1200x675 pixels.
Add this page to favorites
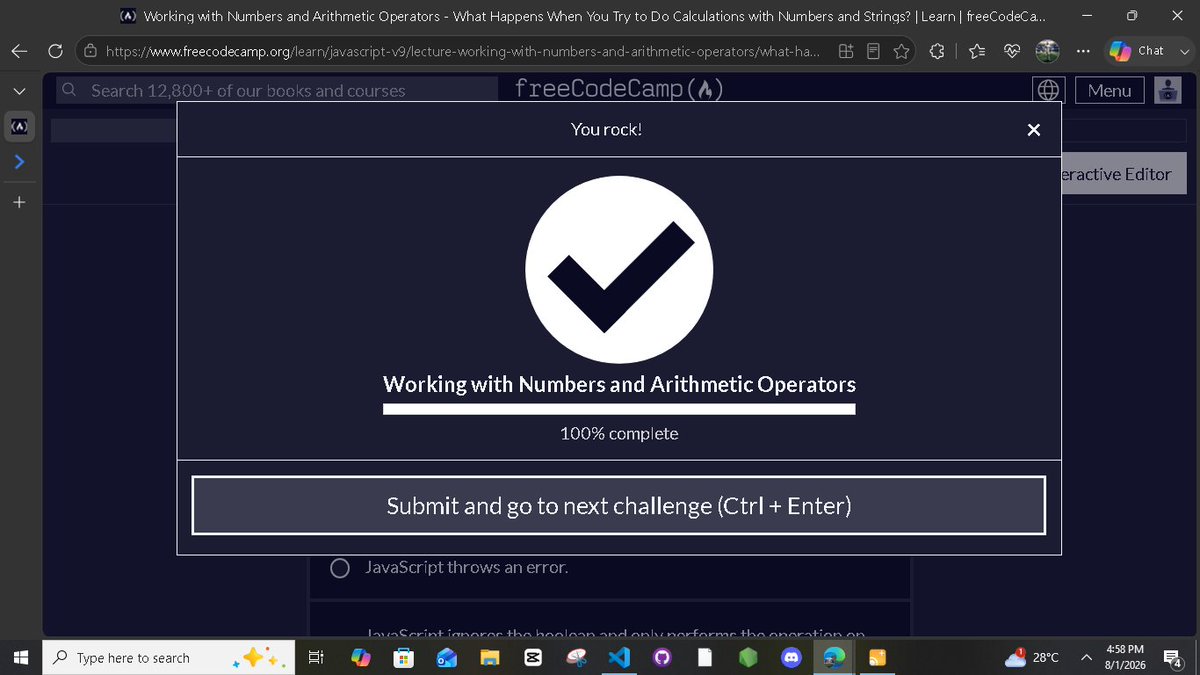tap(902, 51)
